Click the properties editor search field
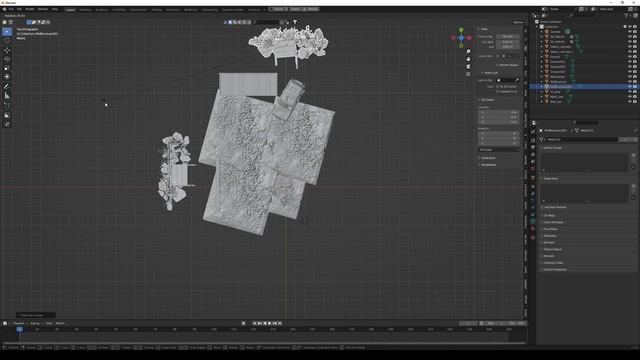Image resolution: width=640 pixels, height=360 pixels. point(585,122)
